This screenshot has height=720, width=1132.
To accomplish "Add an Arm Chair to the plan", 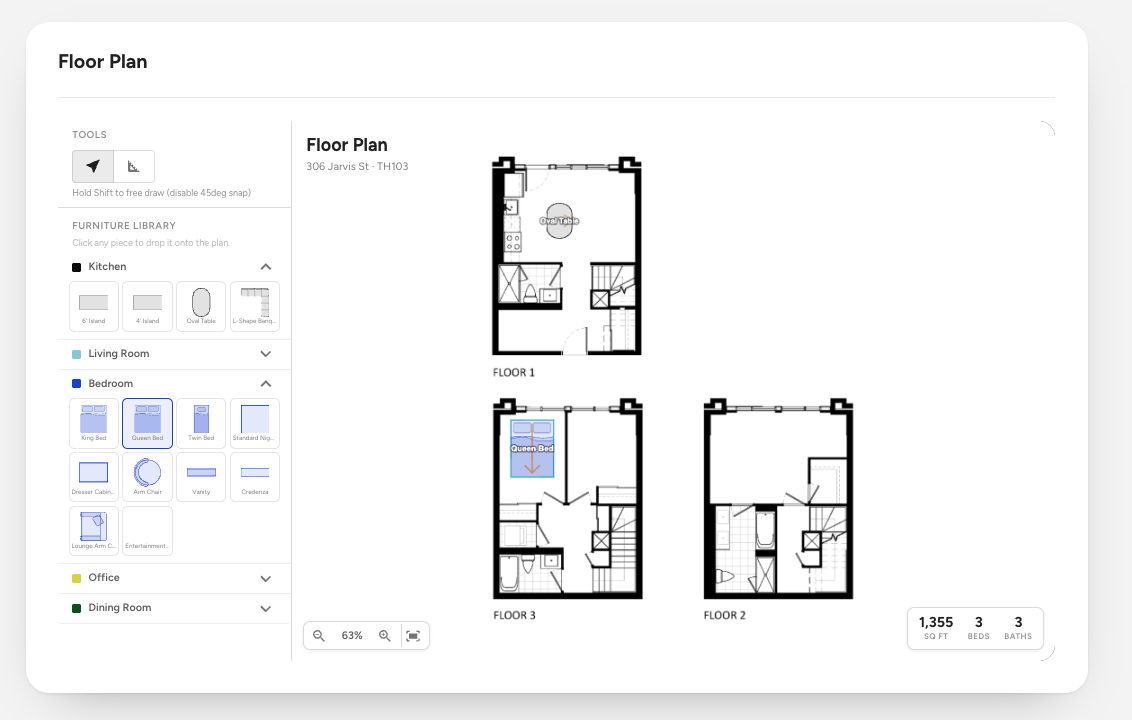I will click(x=147, y=477).
